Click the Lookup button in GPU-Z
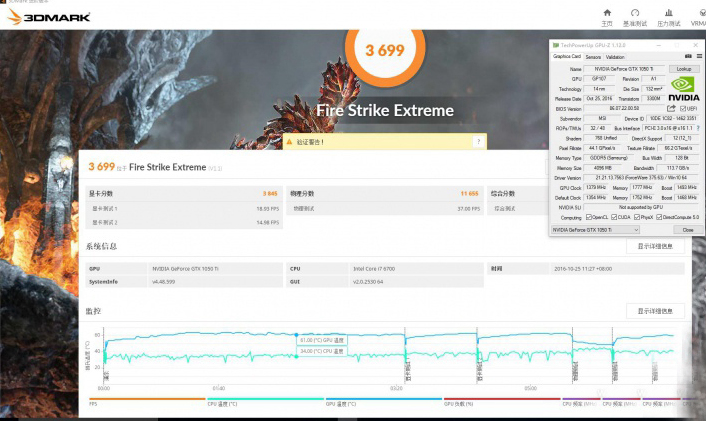Image resolution: width=706 pixels, height=421 pixels. pyautogui.click(x=684, y=69)
